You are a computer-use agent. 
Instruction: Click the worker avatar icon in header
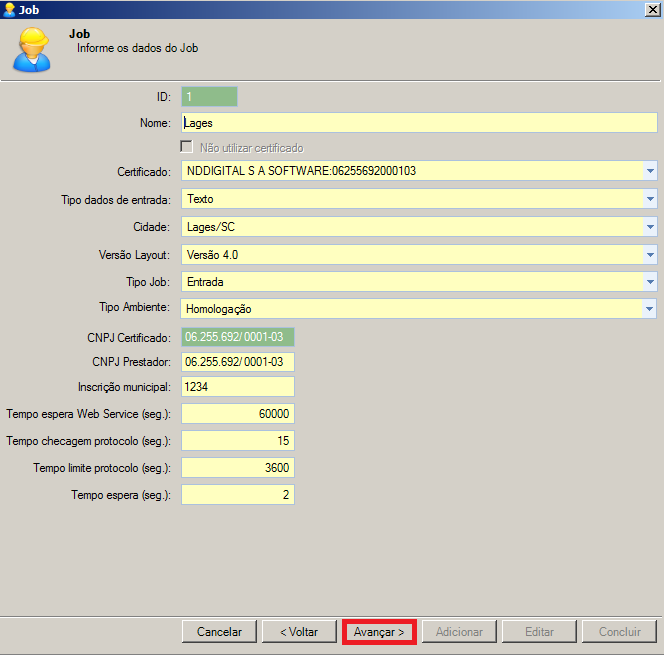tap(30, 49)
